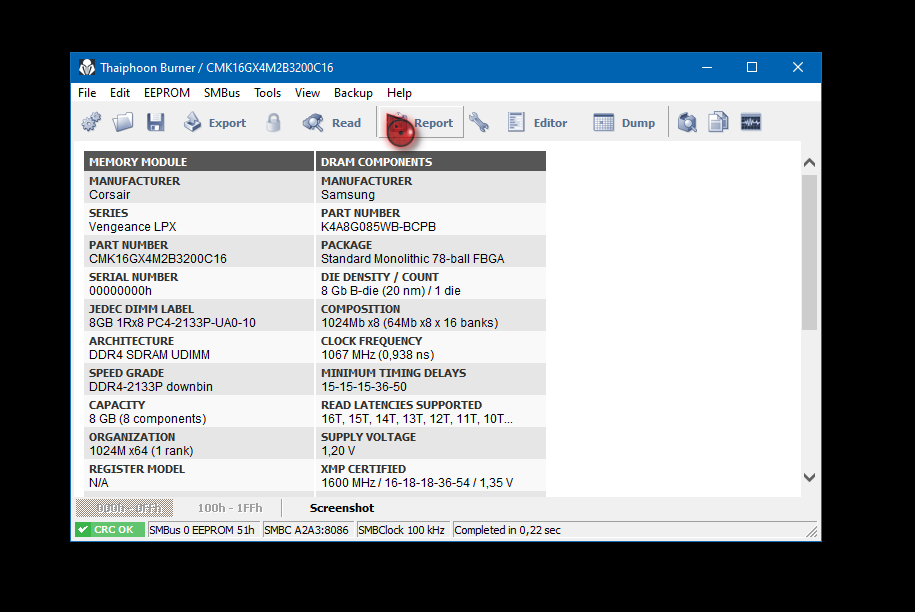Viewport: 915px width, 612px height.
Task: Click the Dump toolbar button
Action: click(624, 123)
